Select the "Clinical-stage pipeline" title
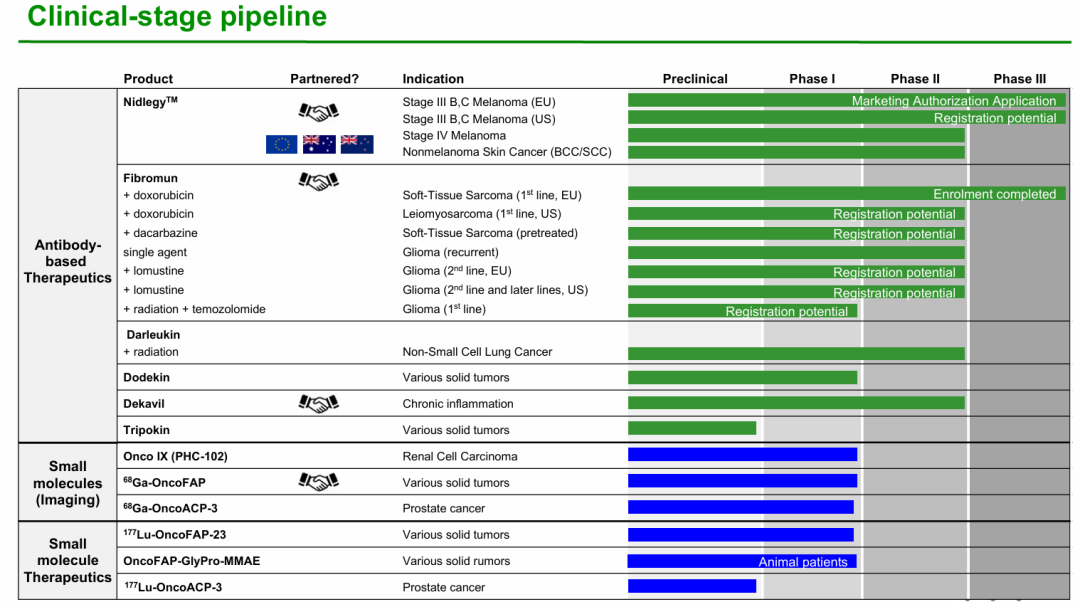 click(x=177, y=17)
